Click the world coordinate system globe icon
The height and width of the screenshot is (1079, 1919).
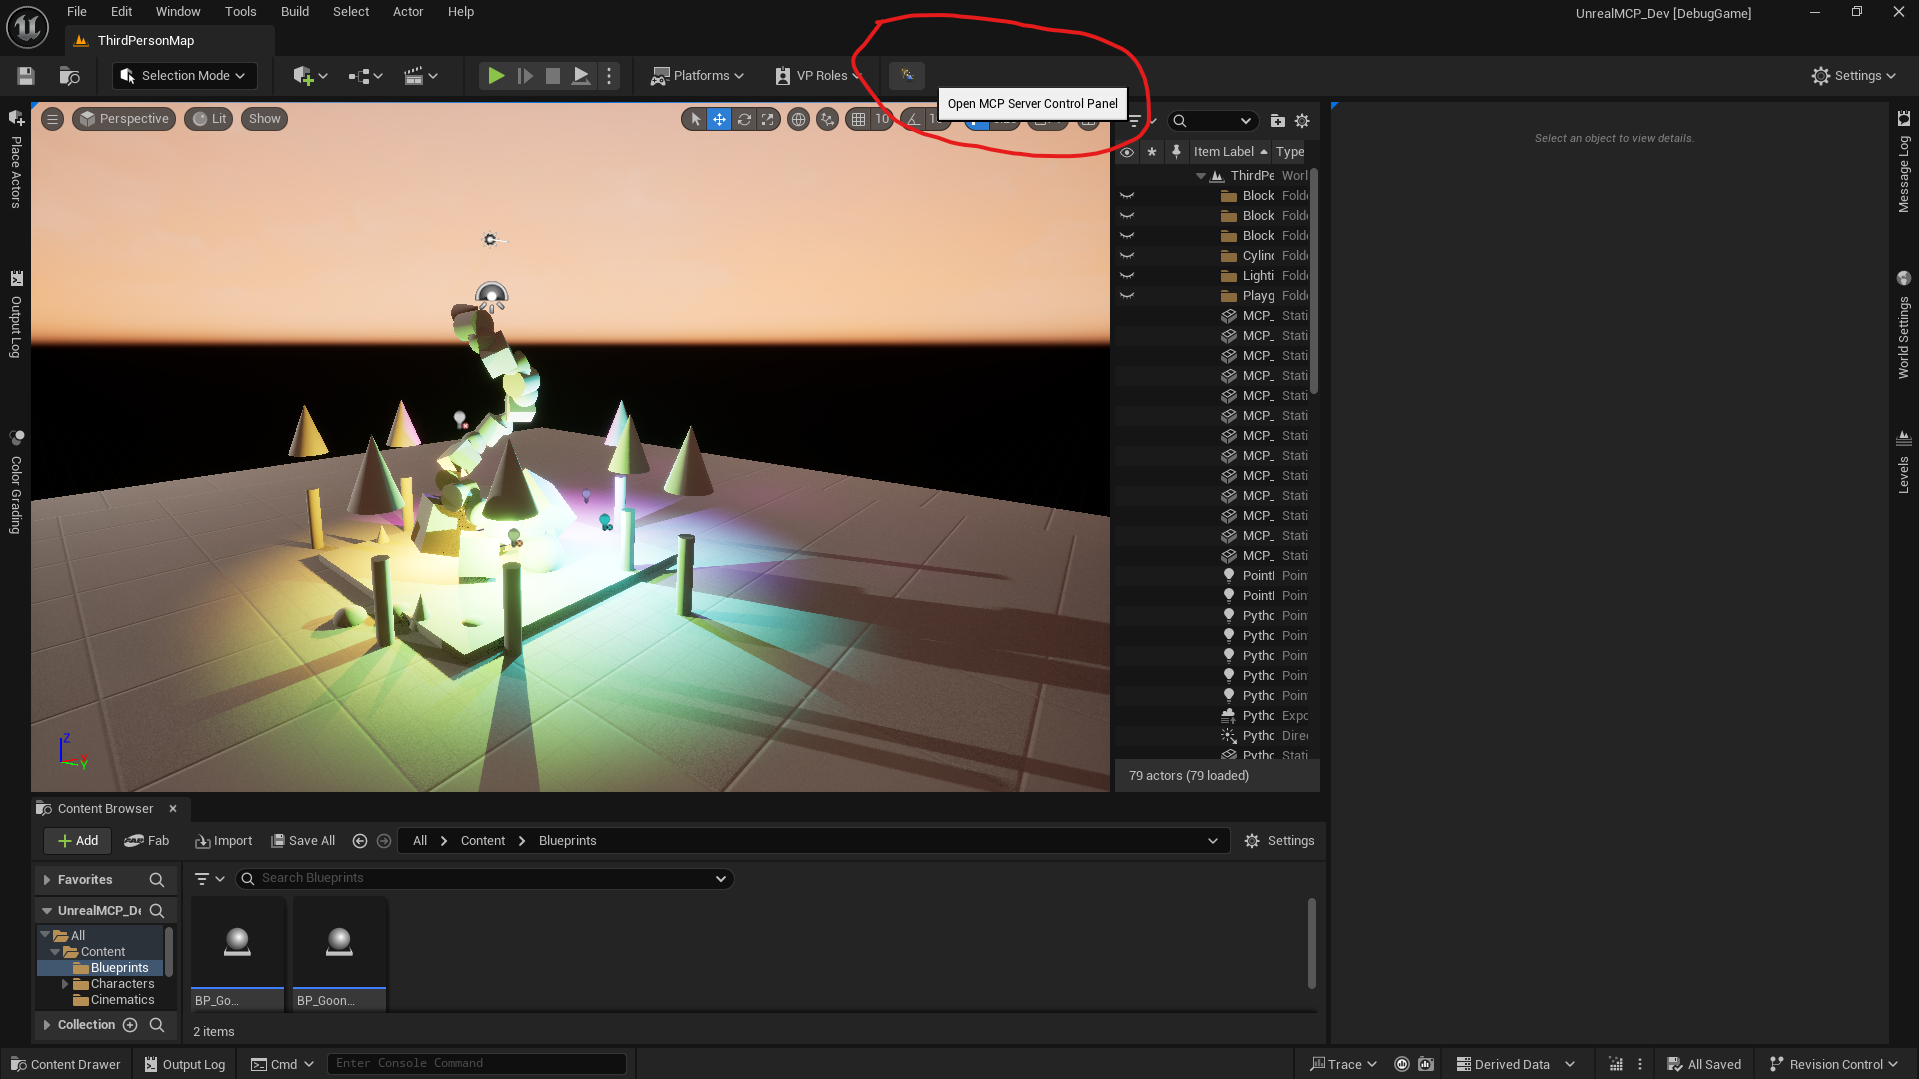pos(798,119)
